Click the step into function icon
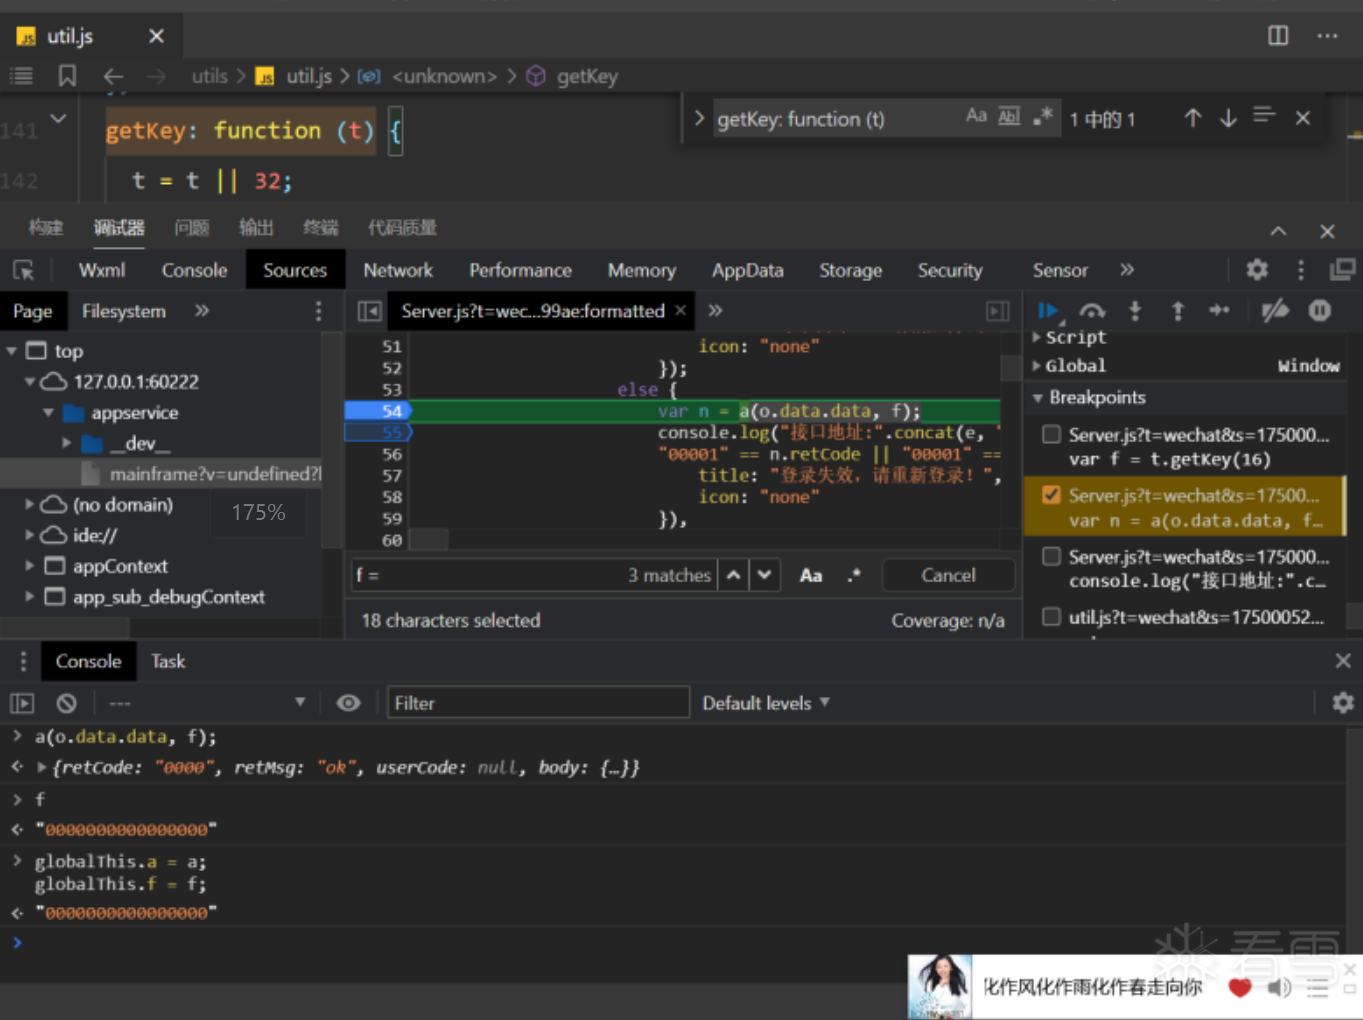This screenshot has height=1020, width=1363. (1135, 311)
